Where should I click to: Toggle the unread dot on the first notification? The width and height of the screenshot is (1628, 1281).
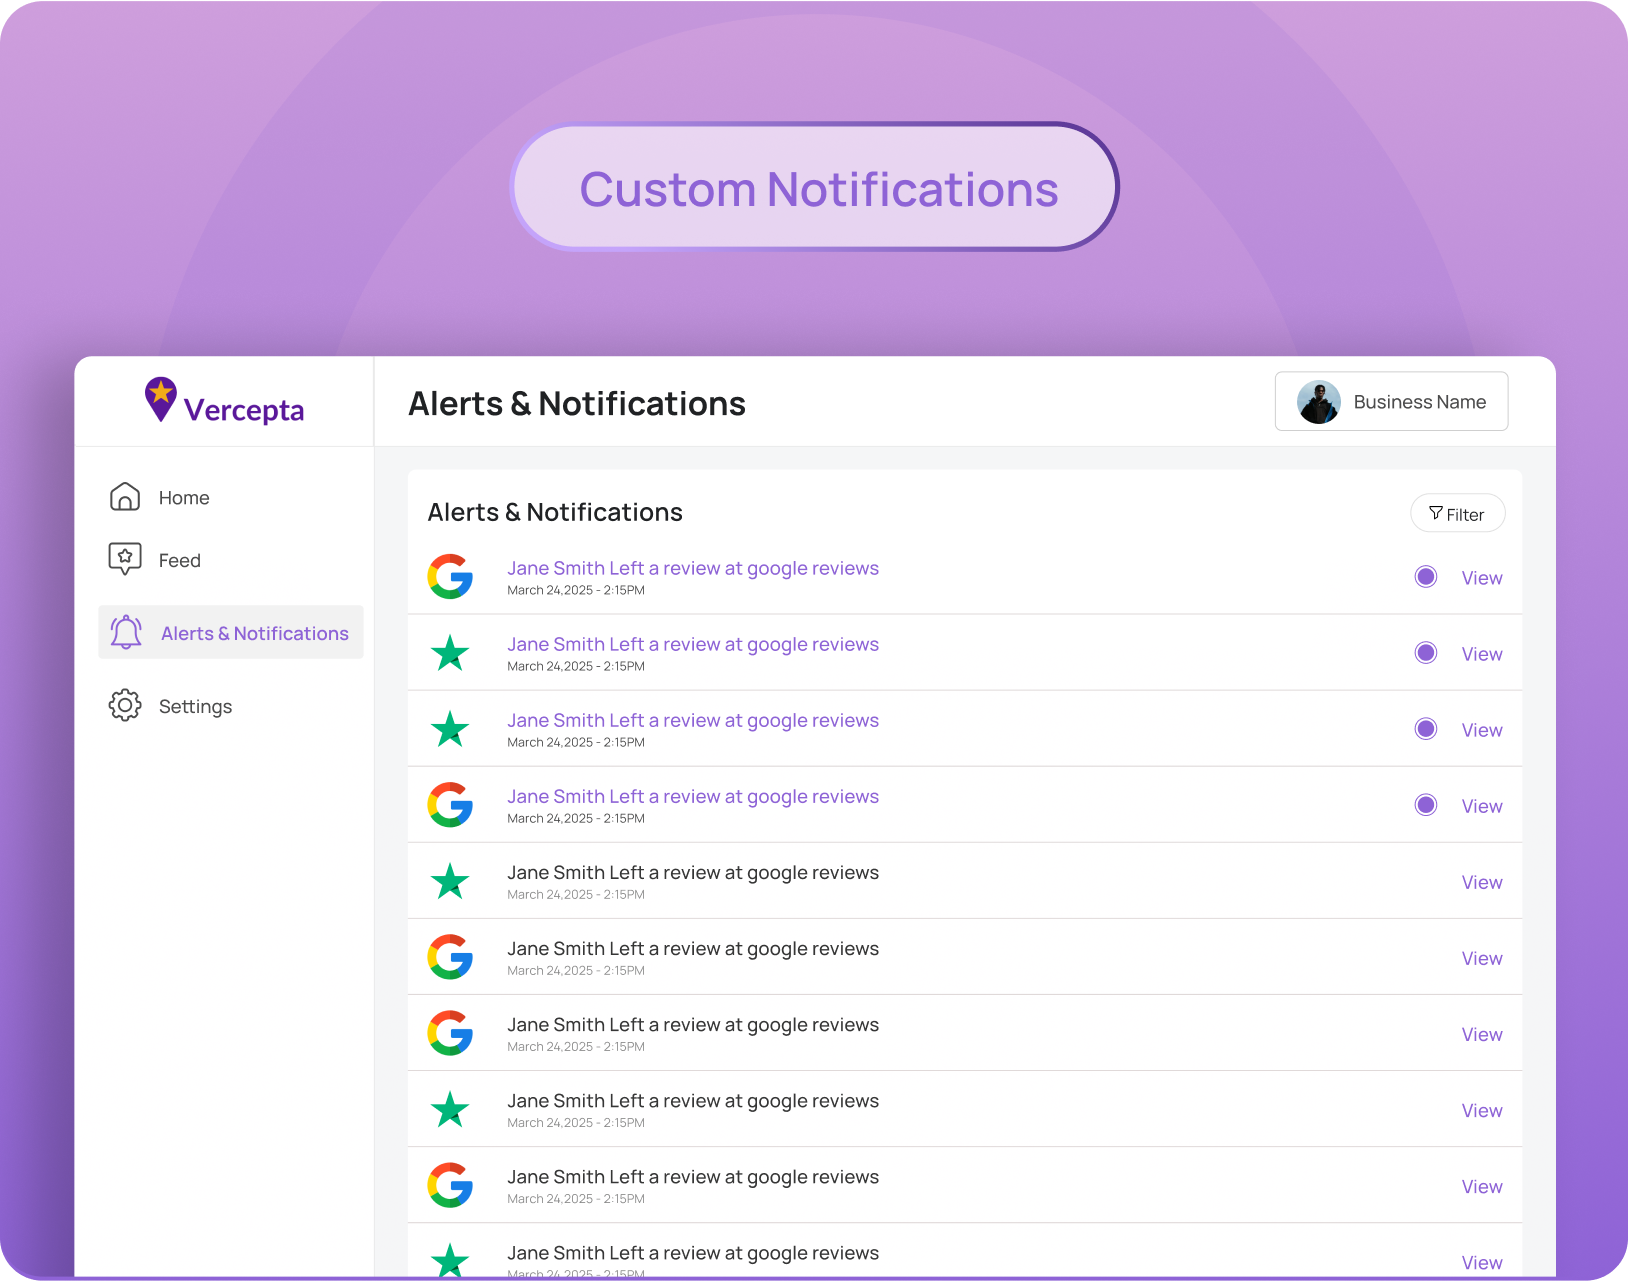[x=1426, y=577]
